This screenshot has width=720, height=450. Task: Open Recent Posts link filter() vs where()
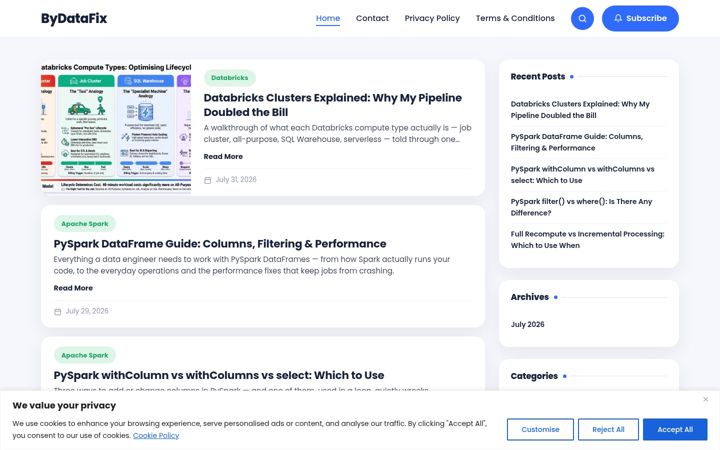point(581,207)
